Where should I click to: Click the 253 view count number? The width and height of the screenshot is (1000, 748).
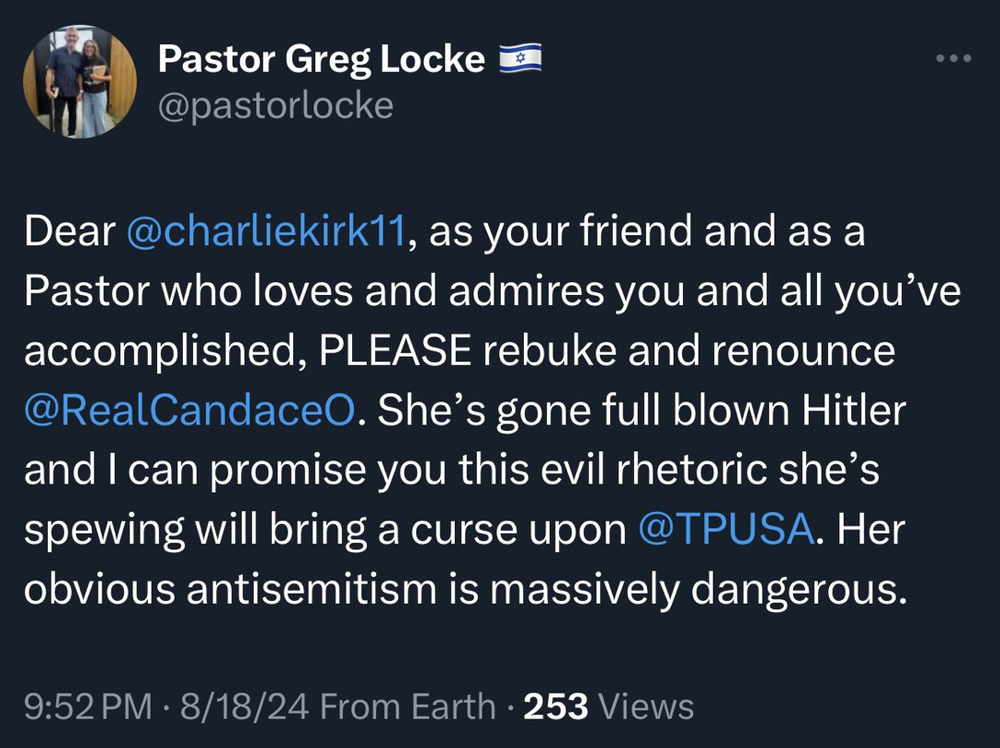(x=556, y=707)
